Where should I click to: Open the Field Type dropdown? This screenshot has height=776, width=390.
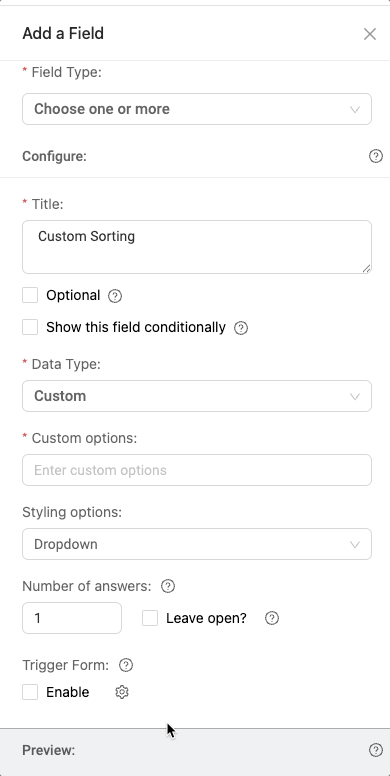[197, 109]
